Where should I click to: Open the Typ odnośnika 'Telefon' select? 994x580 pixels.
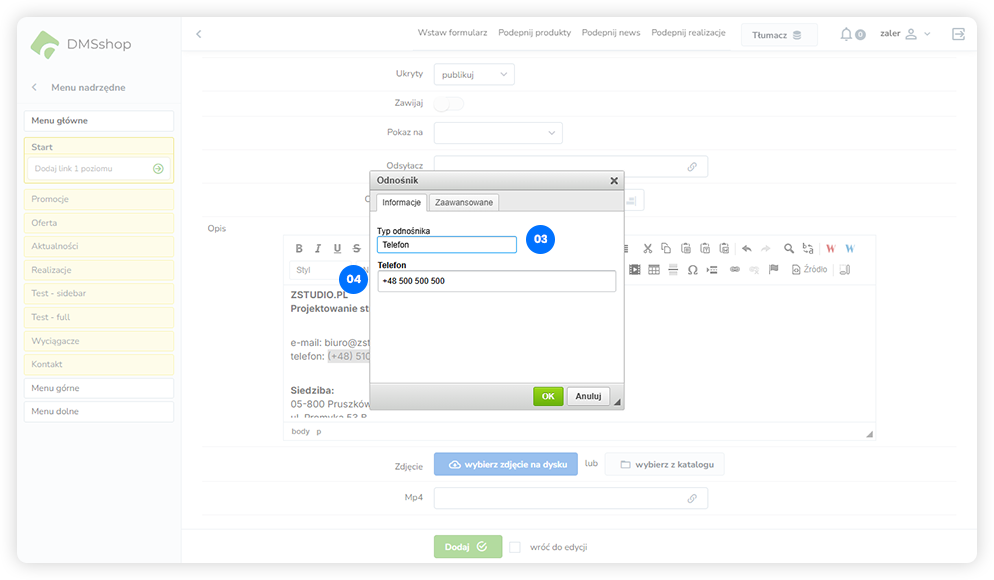coord(446,244)
